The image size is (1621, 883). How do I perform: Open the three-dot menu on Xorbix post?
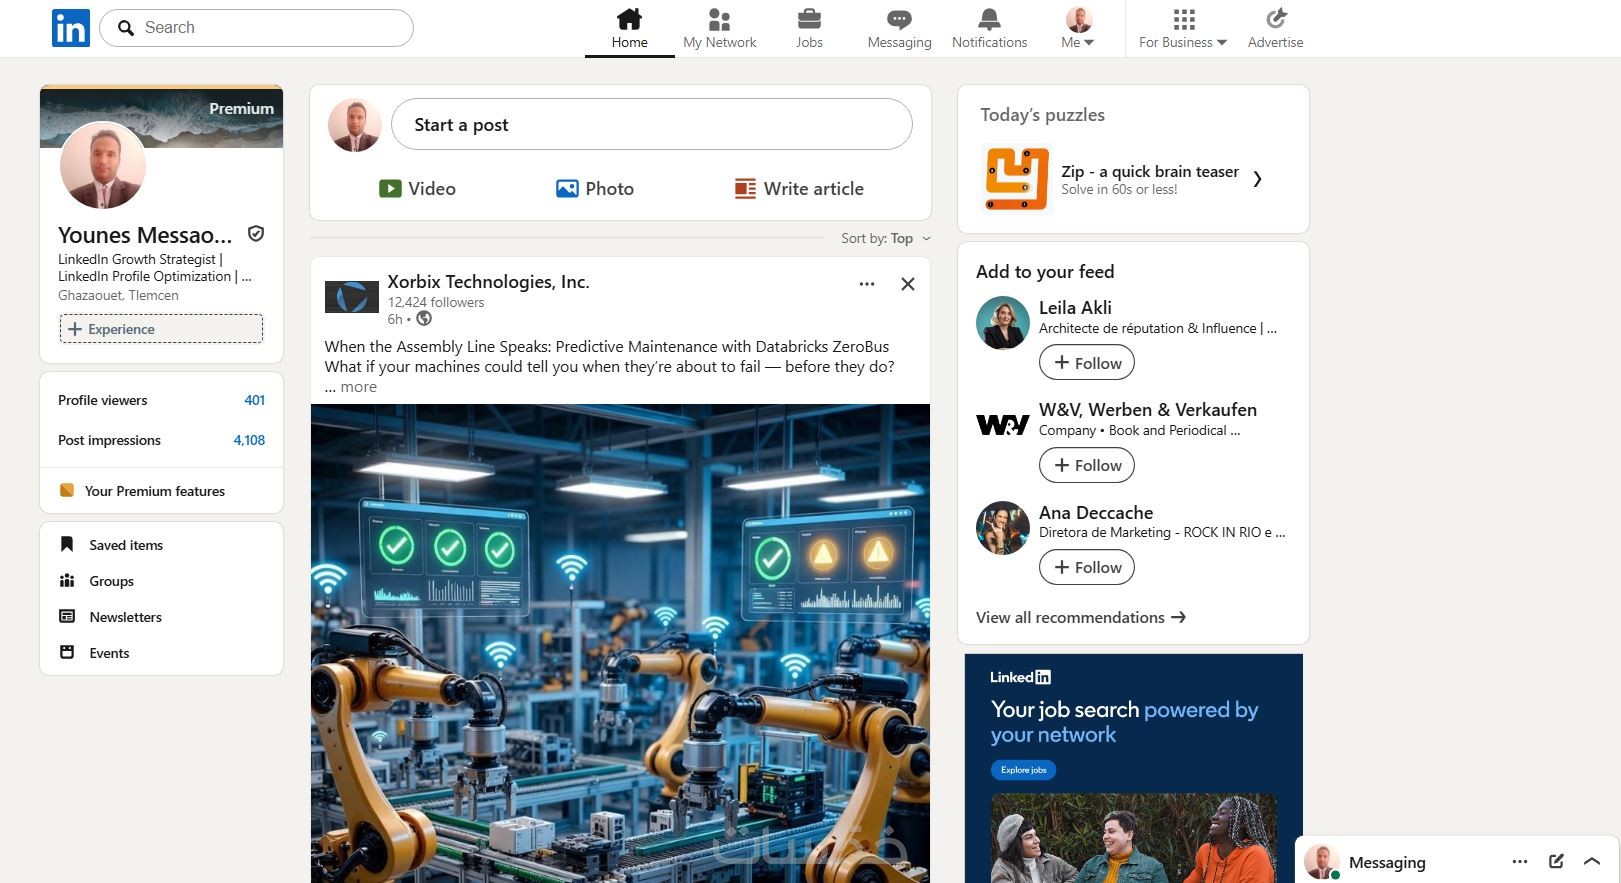(x=867, y=284)
